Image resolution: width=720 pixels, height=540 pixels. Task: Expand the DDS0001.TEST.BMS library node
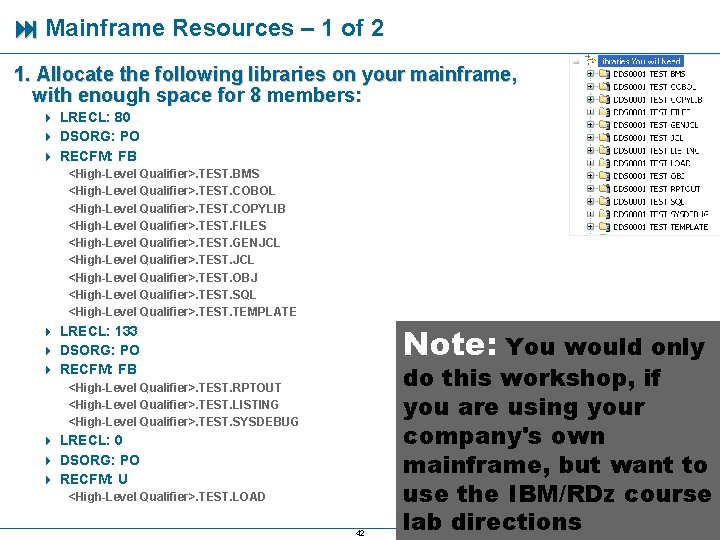591,74
